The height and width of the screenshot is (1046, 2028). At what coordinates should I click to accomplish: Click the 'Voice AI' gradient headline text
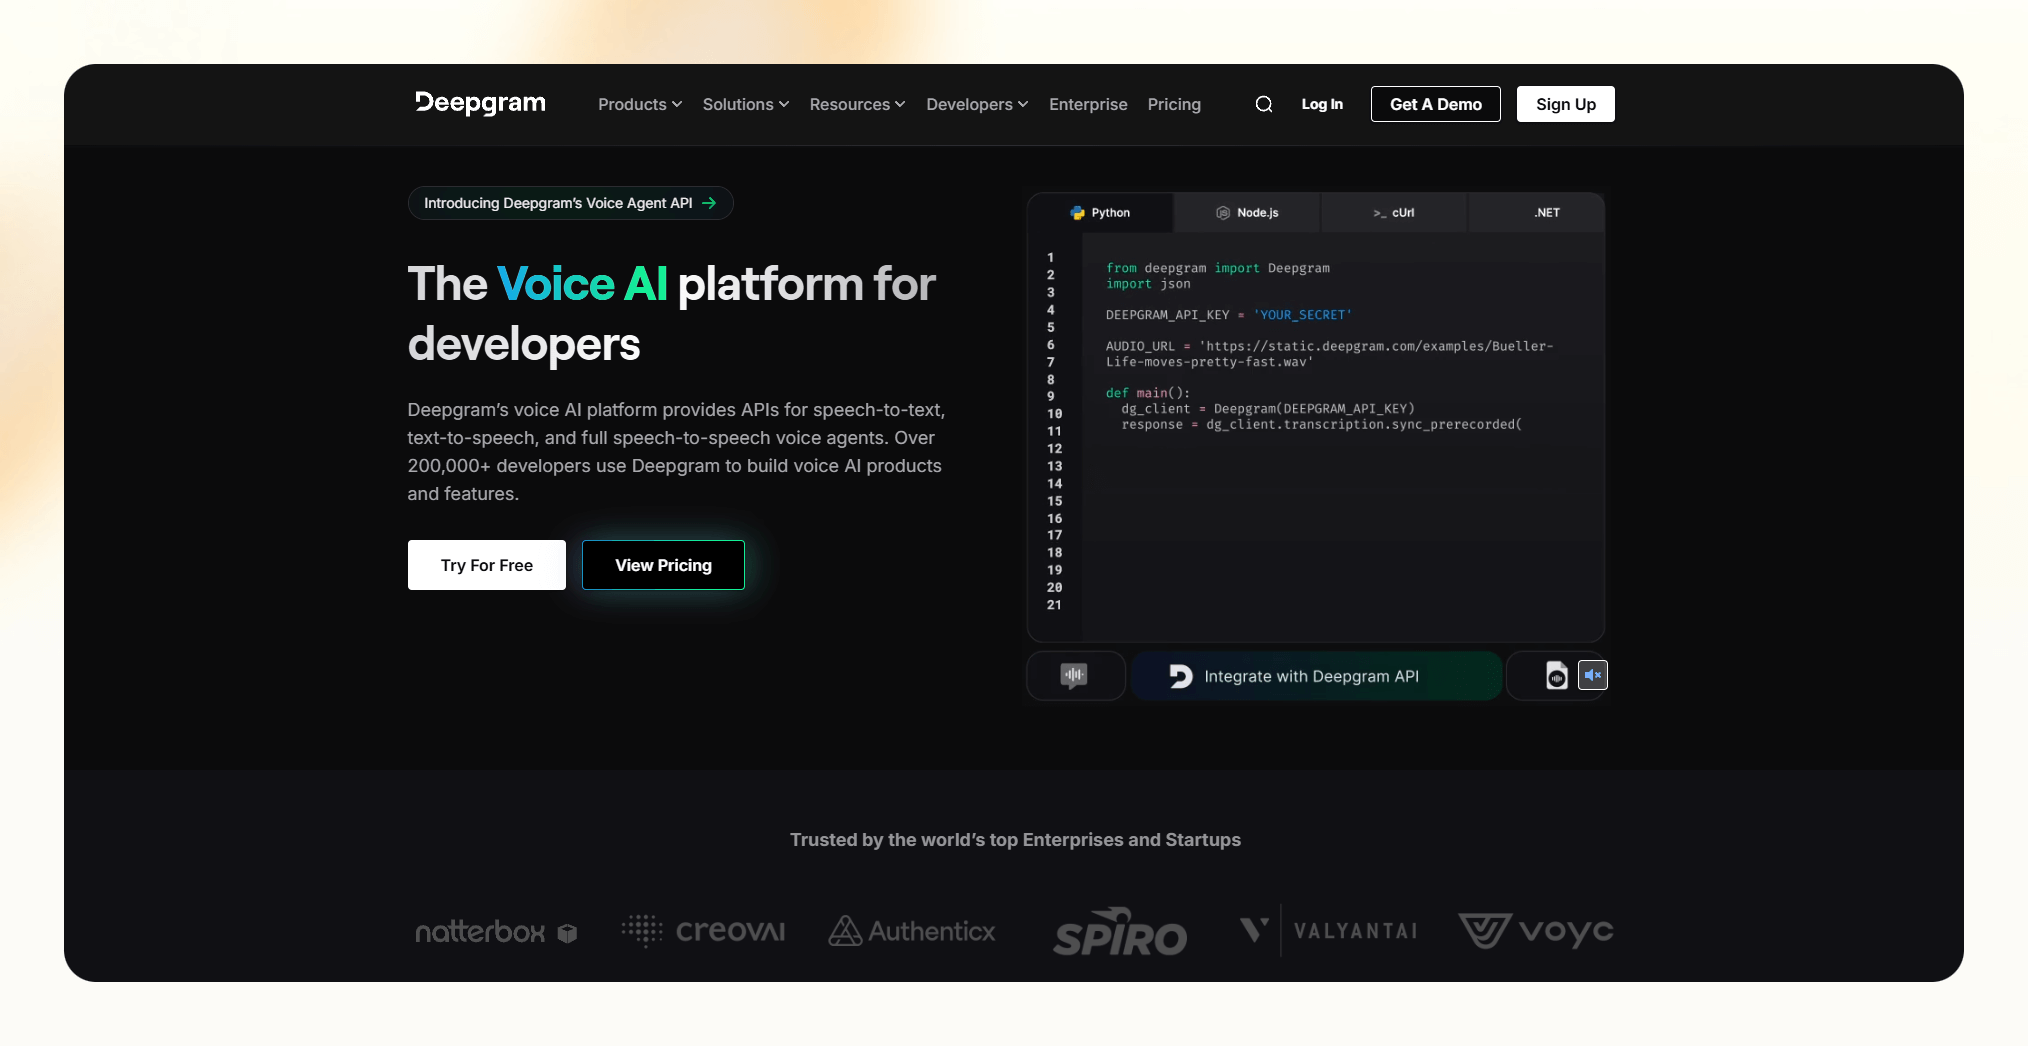coord(582,284)
